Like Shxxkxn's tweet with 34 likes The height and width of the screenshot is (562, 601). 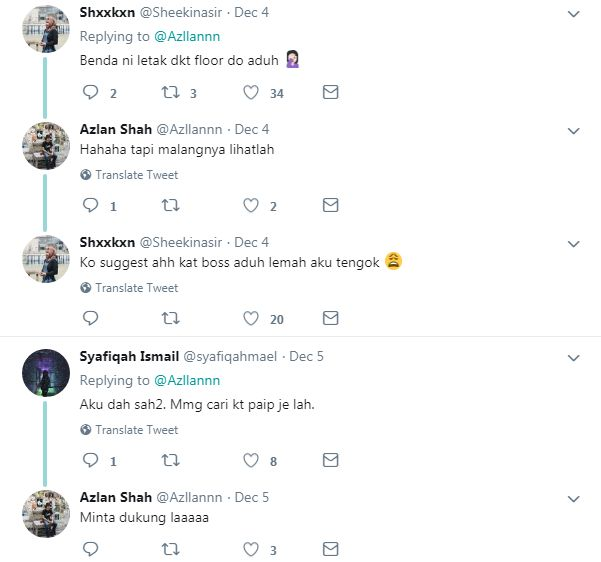pos(252,93)
